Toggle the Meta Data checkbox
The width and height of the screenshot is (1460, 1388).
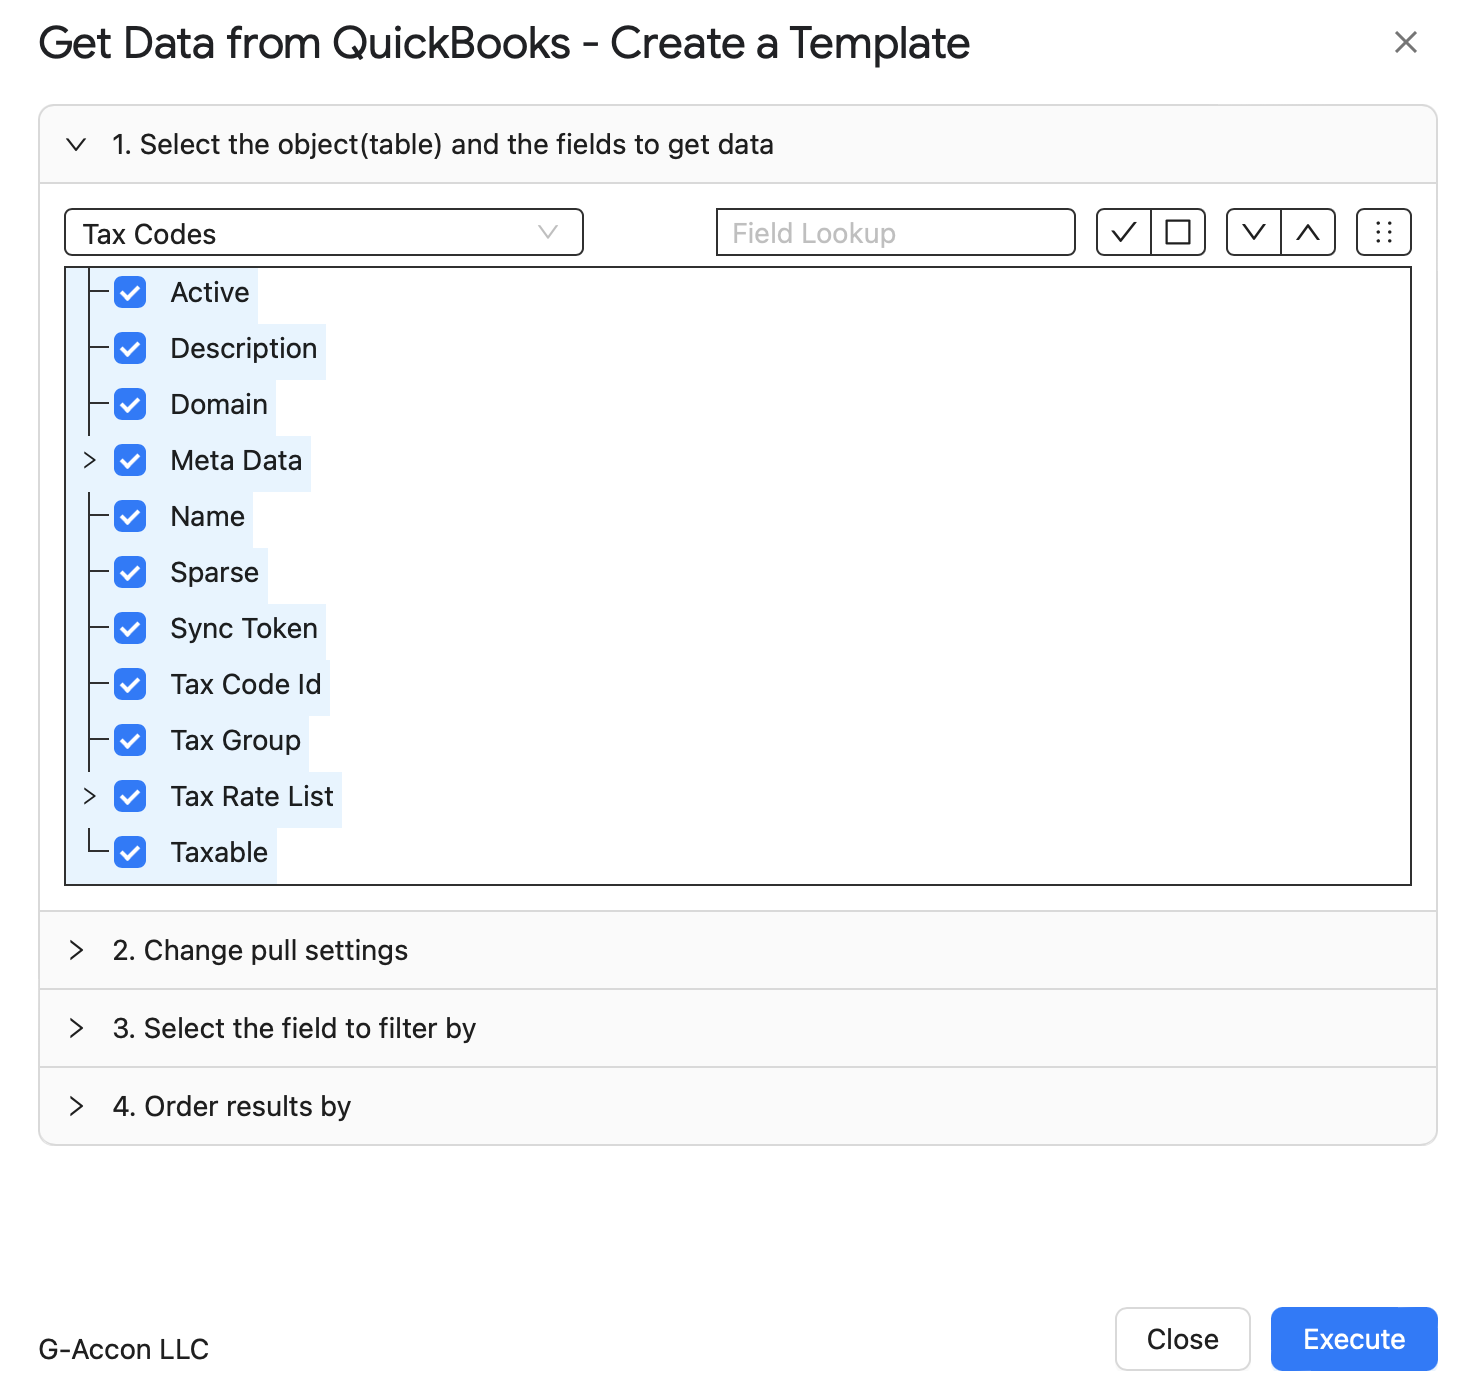tap(130, 460)
